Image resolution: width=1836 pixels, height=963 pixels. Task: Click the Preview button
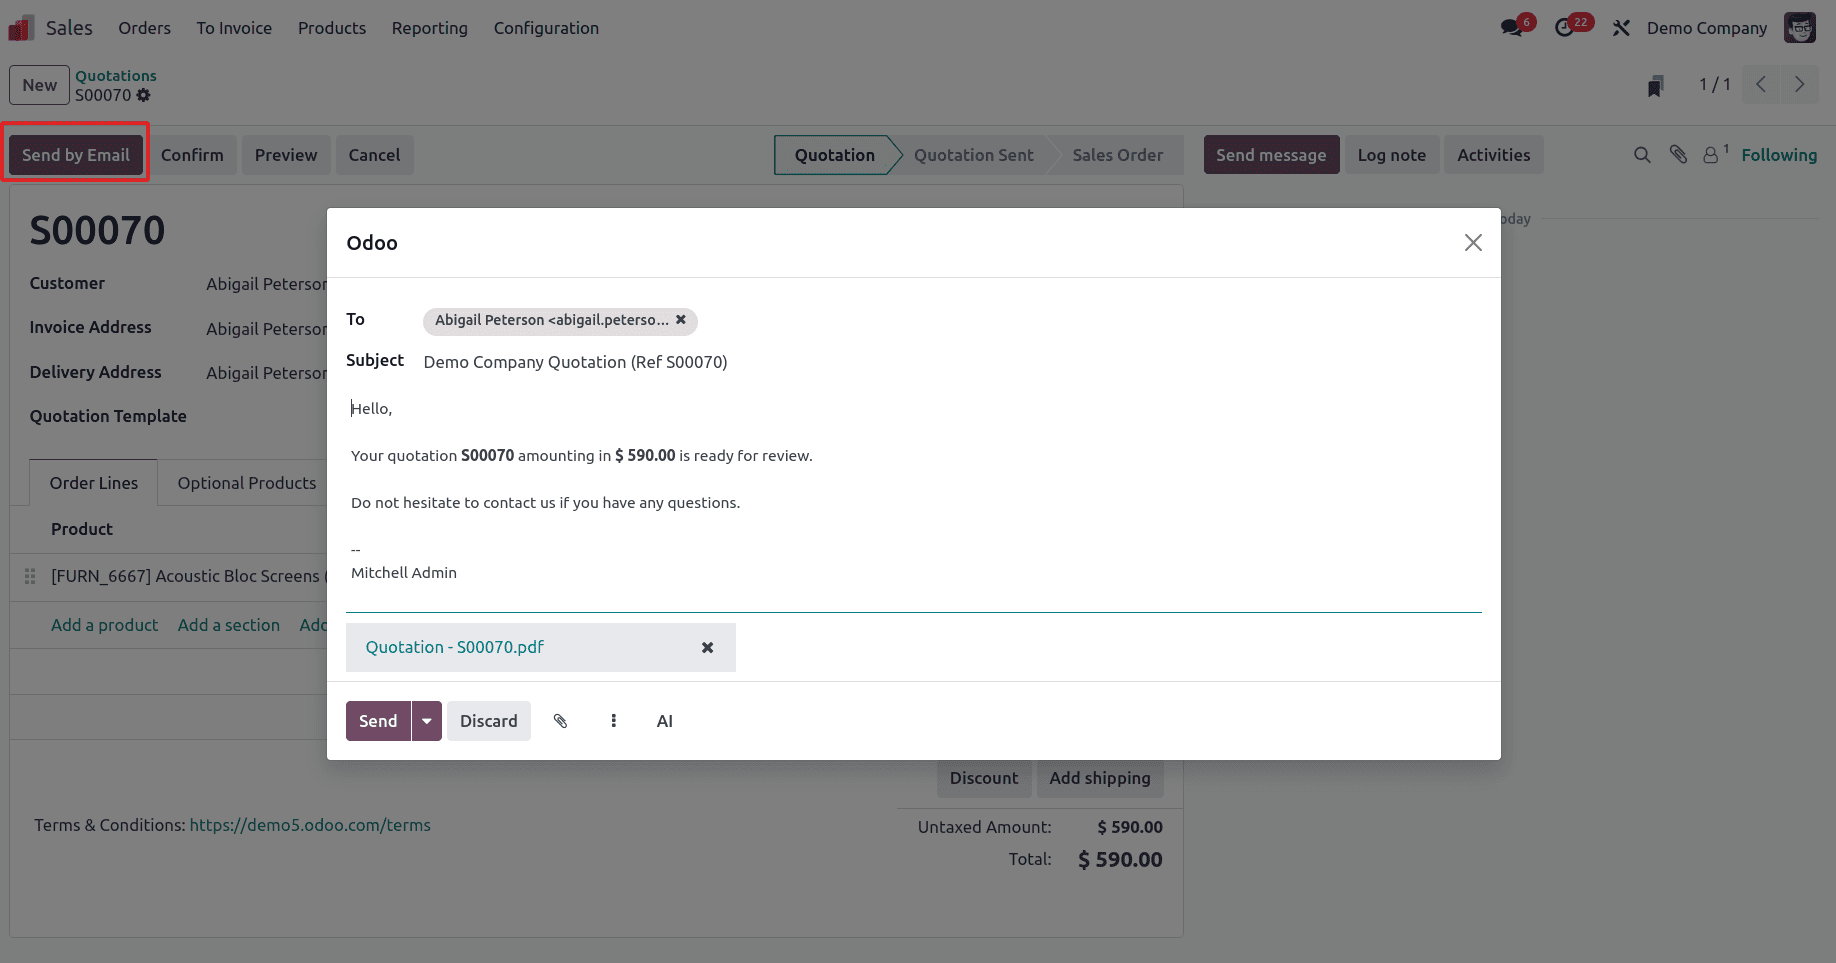point(286,155)
